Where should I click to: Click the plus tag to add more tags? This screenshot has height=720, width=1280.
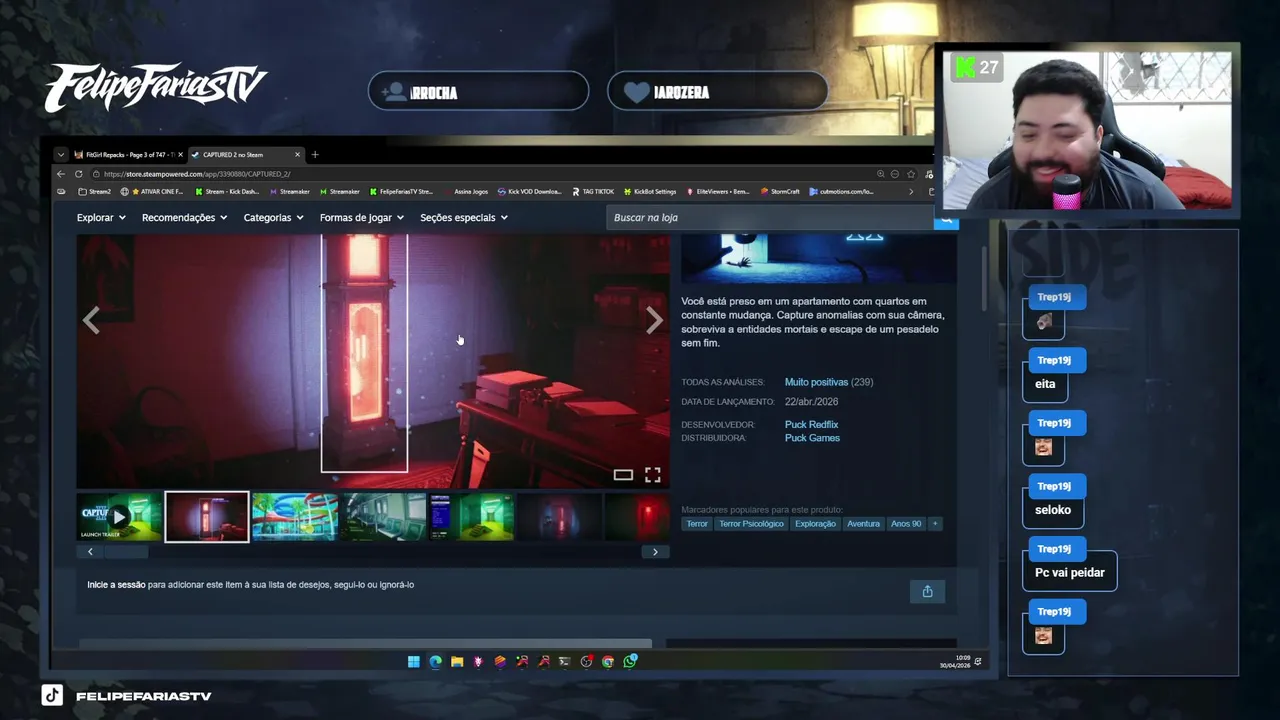(935, 524)
